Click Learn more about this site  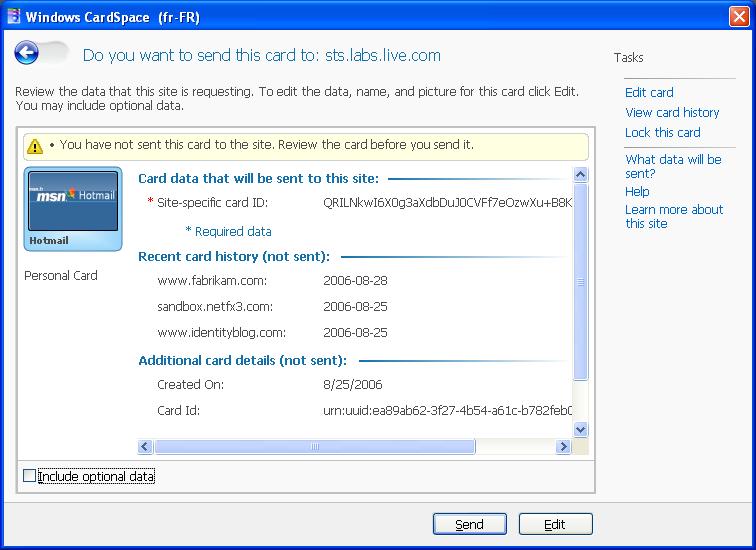coord(674,216)
